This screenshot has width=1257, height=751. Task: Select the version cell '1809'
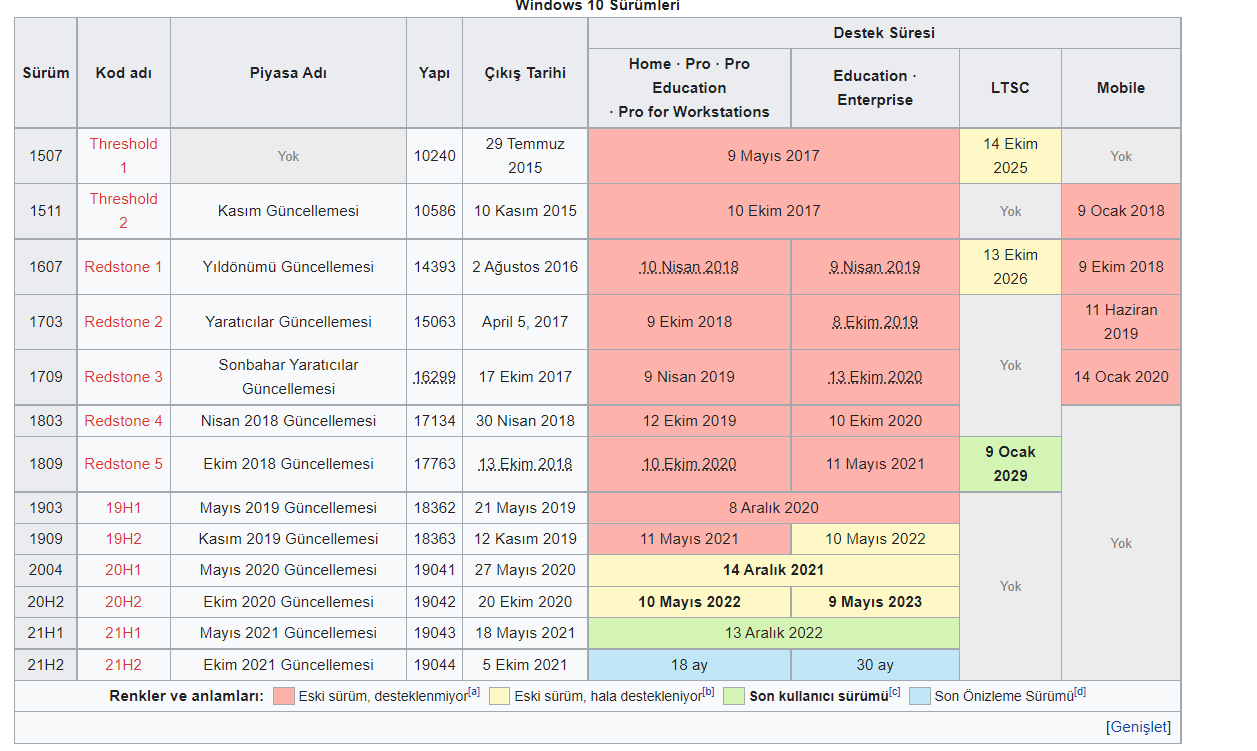click(46, 464)
